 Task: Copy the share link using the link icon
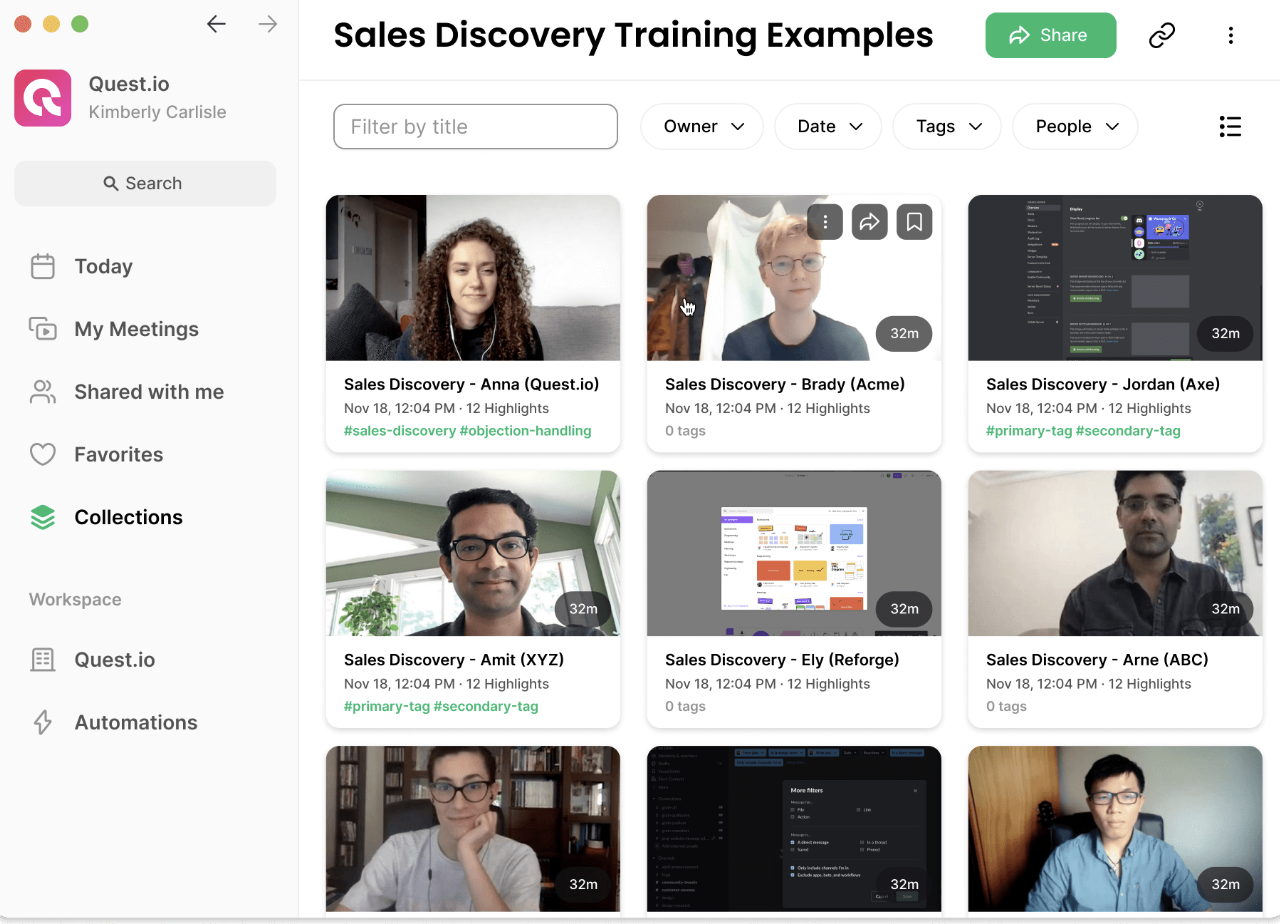[1161, 34]
